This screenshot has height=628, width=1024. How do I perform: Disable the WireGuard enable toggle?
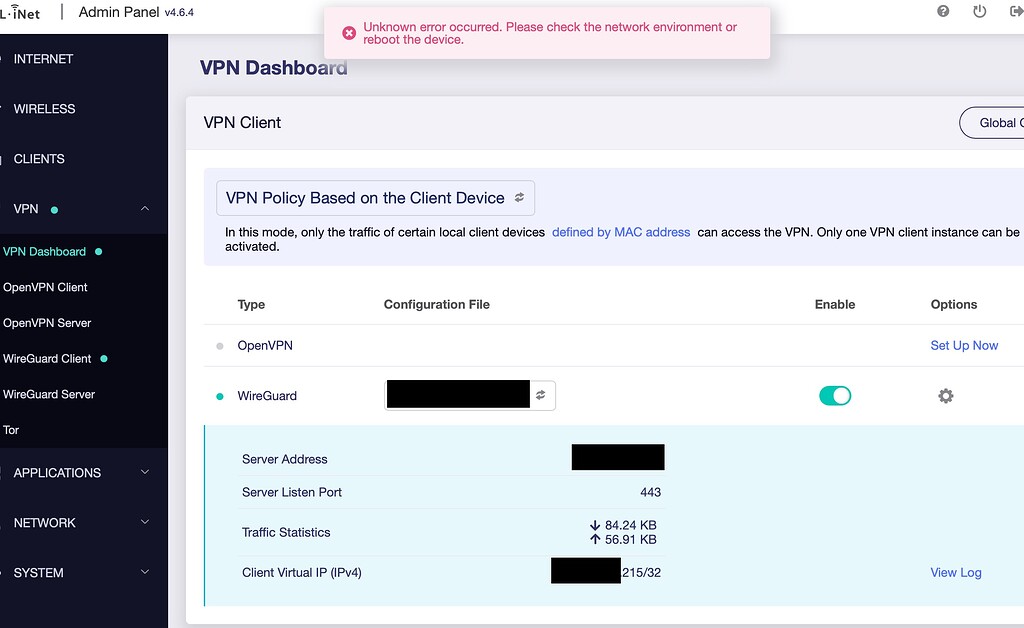(x=835, y=396)
